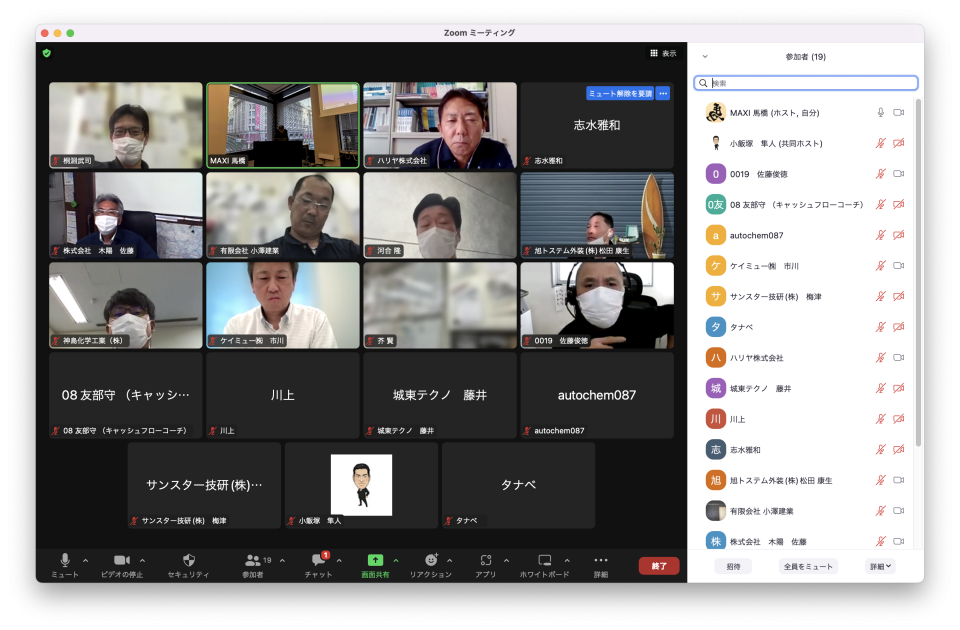Start screen sharing with green 画面共有 icon
960x630 pixels.
375,560
